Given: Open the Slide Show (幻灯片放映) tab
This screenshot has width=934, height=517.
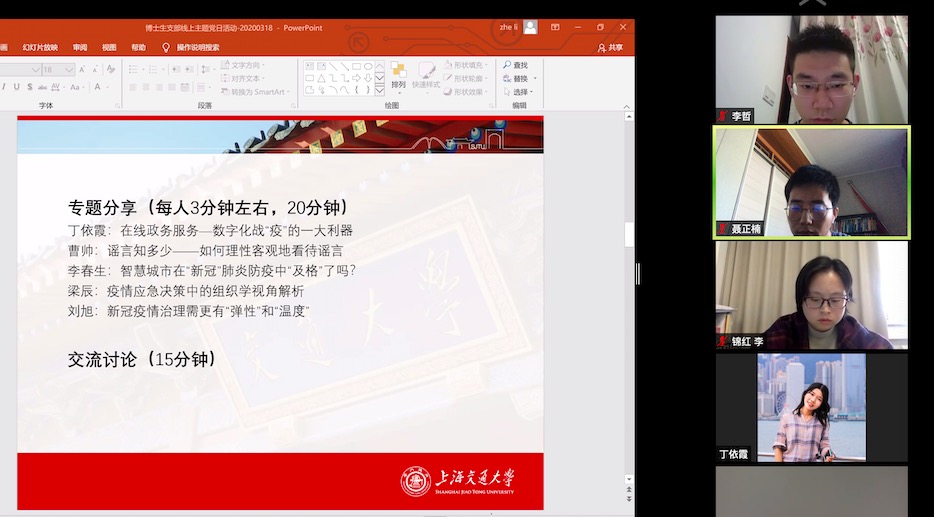Looking at the screenshot, I should pos(41,47).
